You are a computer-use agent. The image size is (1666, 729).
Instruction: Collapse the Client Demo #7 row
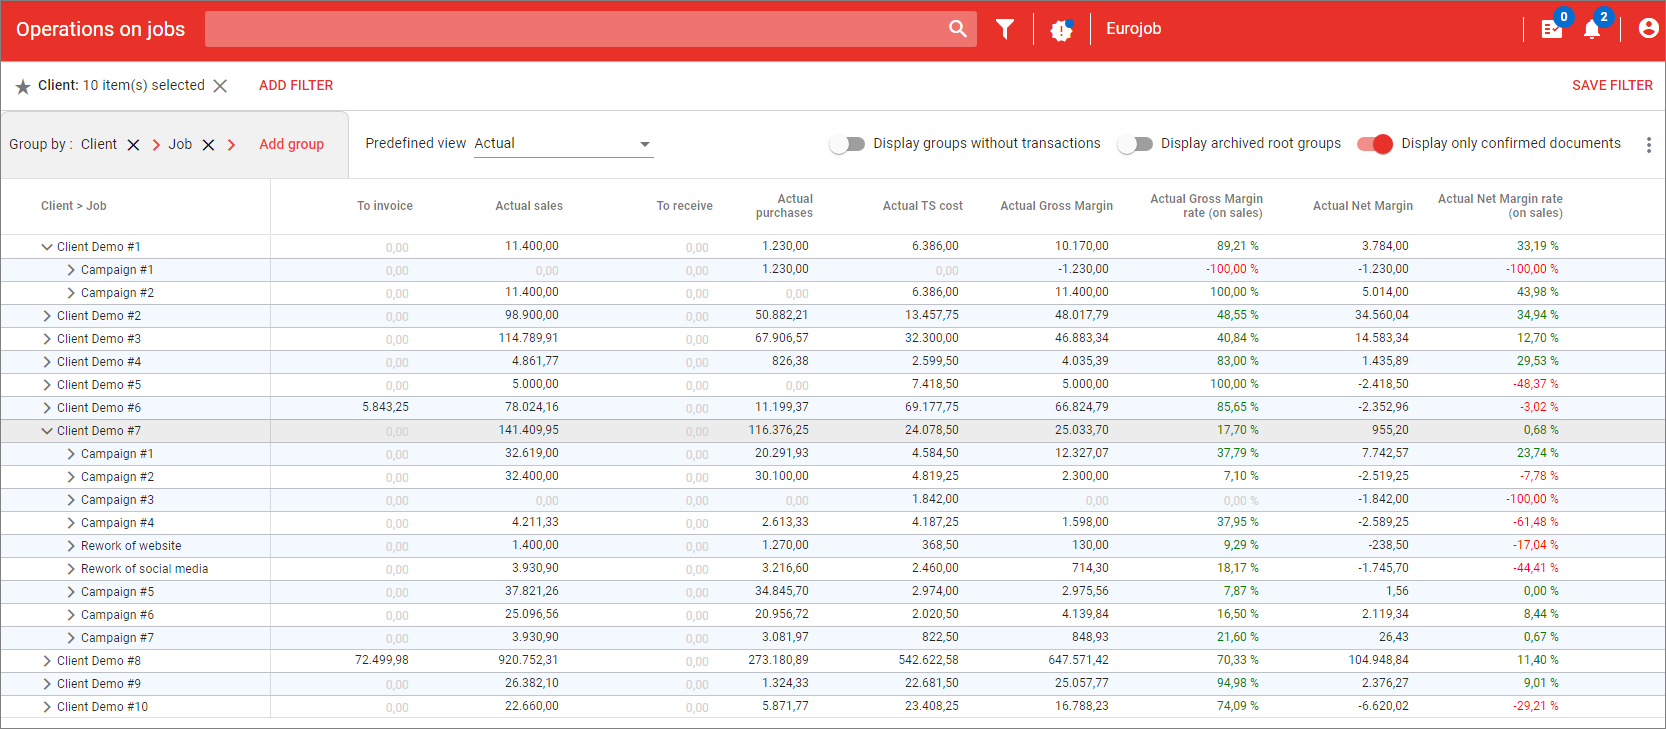[x=46, y=431]
